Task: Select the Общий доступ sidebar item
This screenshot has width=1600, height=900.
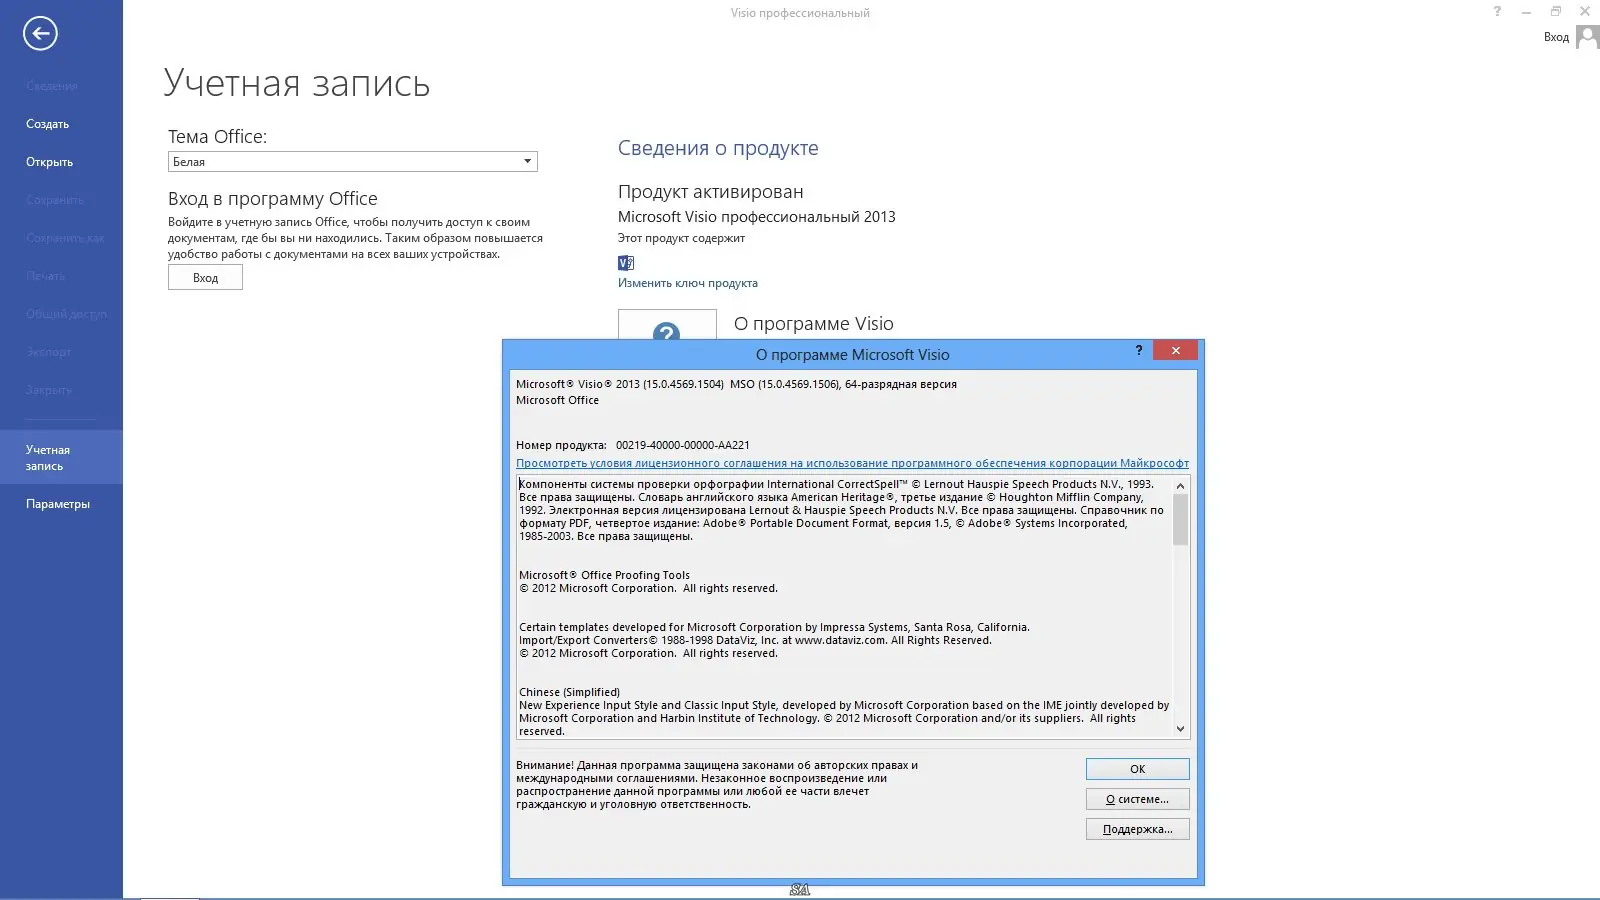Action: coord(66,314)
